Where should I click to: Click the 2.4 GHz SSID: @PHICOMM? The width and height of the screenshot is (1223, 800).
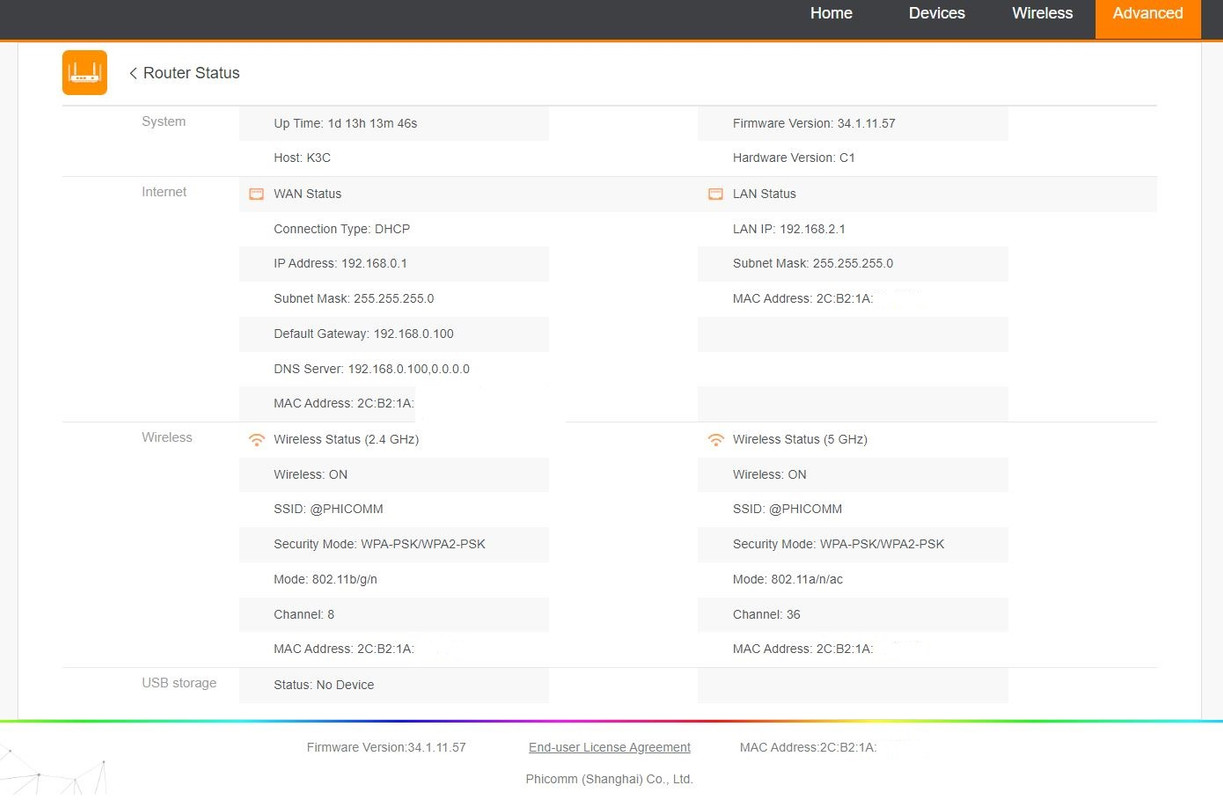click(x=329, y=509)
